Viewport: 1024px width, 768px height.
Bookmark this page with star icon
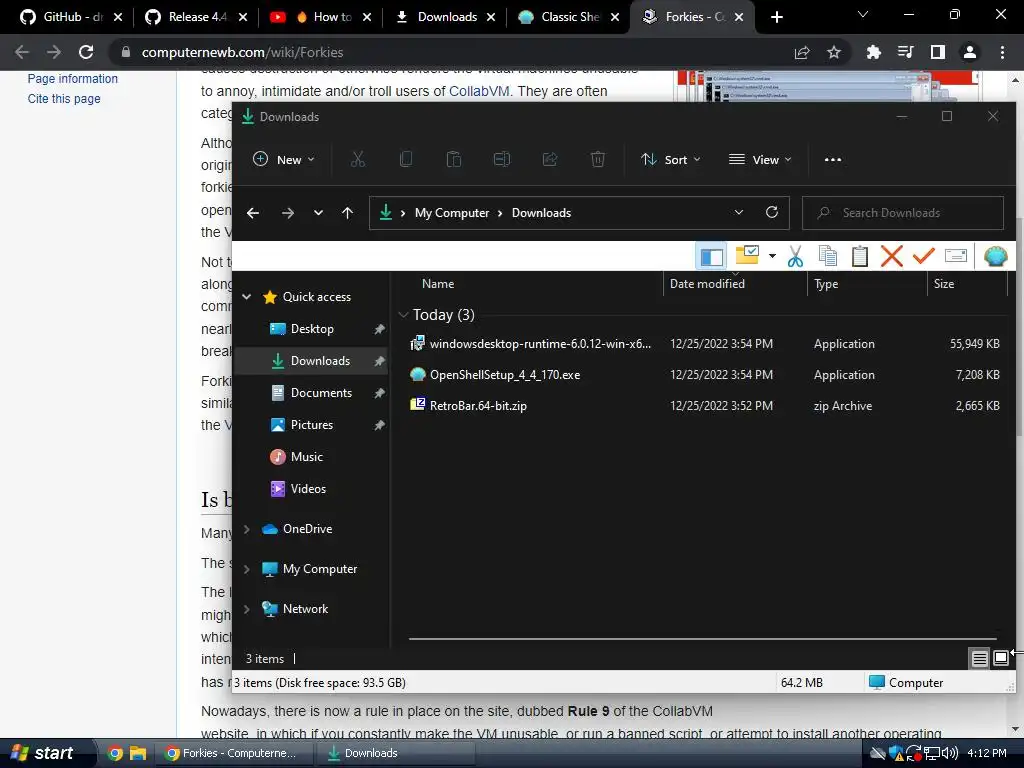[x=834, y=52]
